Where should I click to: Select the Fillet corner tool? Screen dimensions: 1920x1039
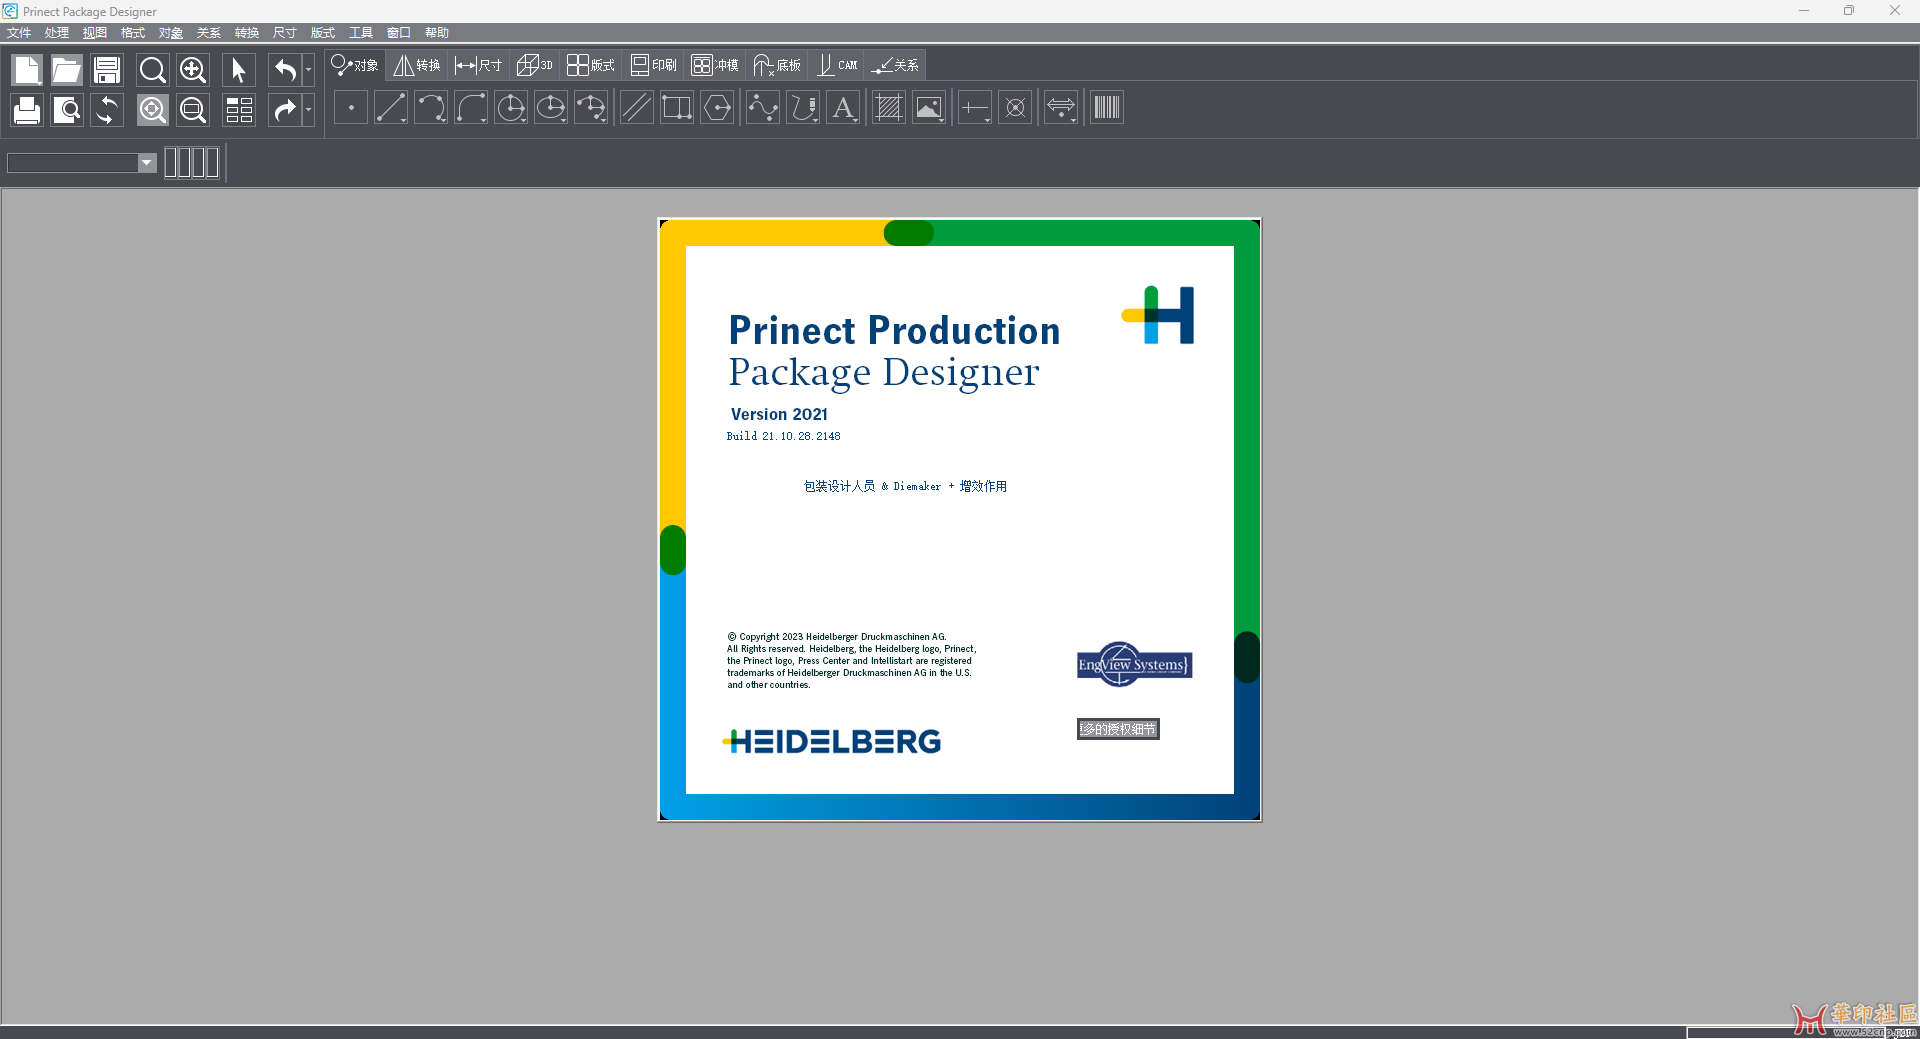click(x=471, y=108)
